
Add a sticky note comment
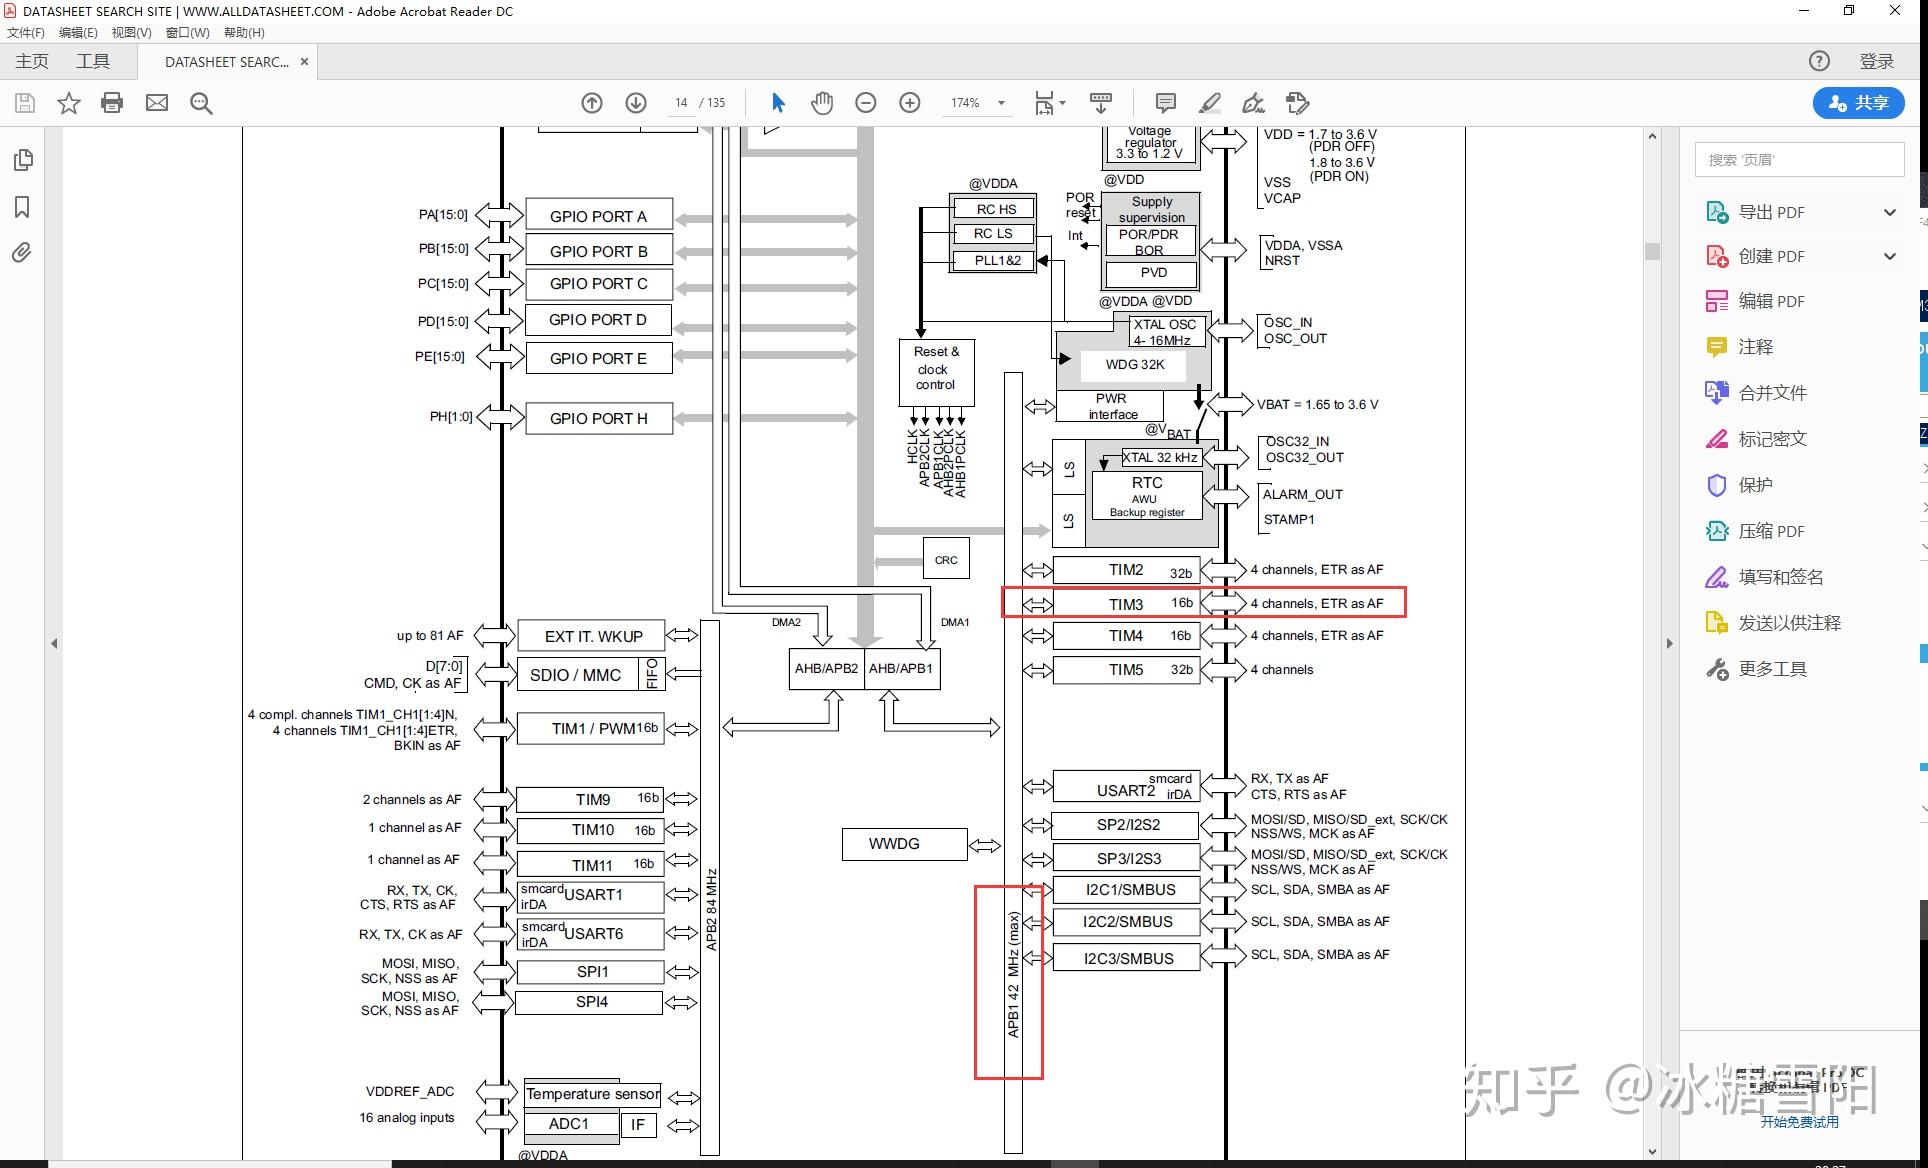[x=1165, y=103]
